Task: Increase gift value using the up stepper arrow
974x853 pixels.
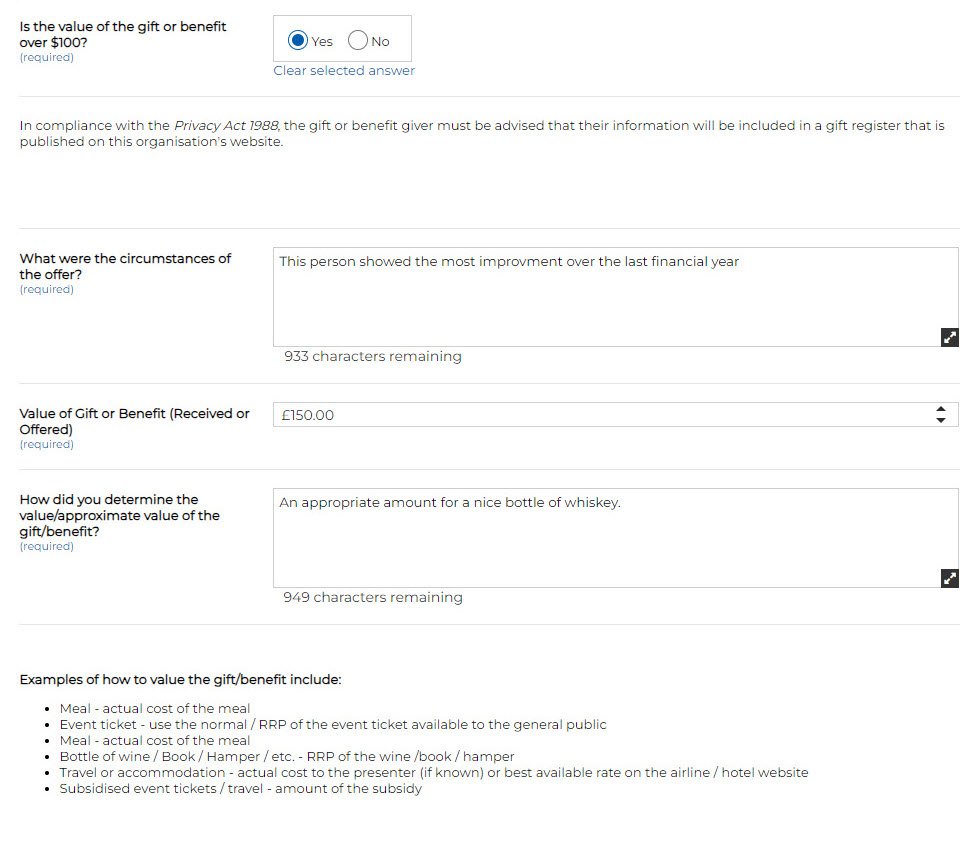Action: (x=940, y=409)
